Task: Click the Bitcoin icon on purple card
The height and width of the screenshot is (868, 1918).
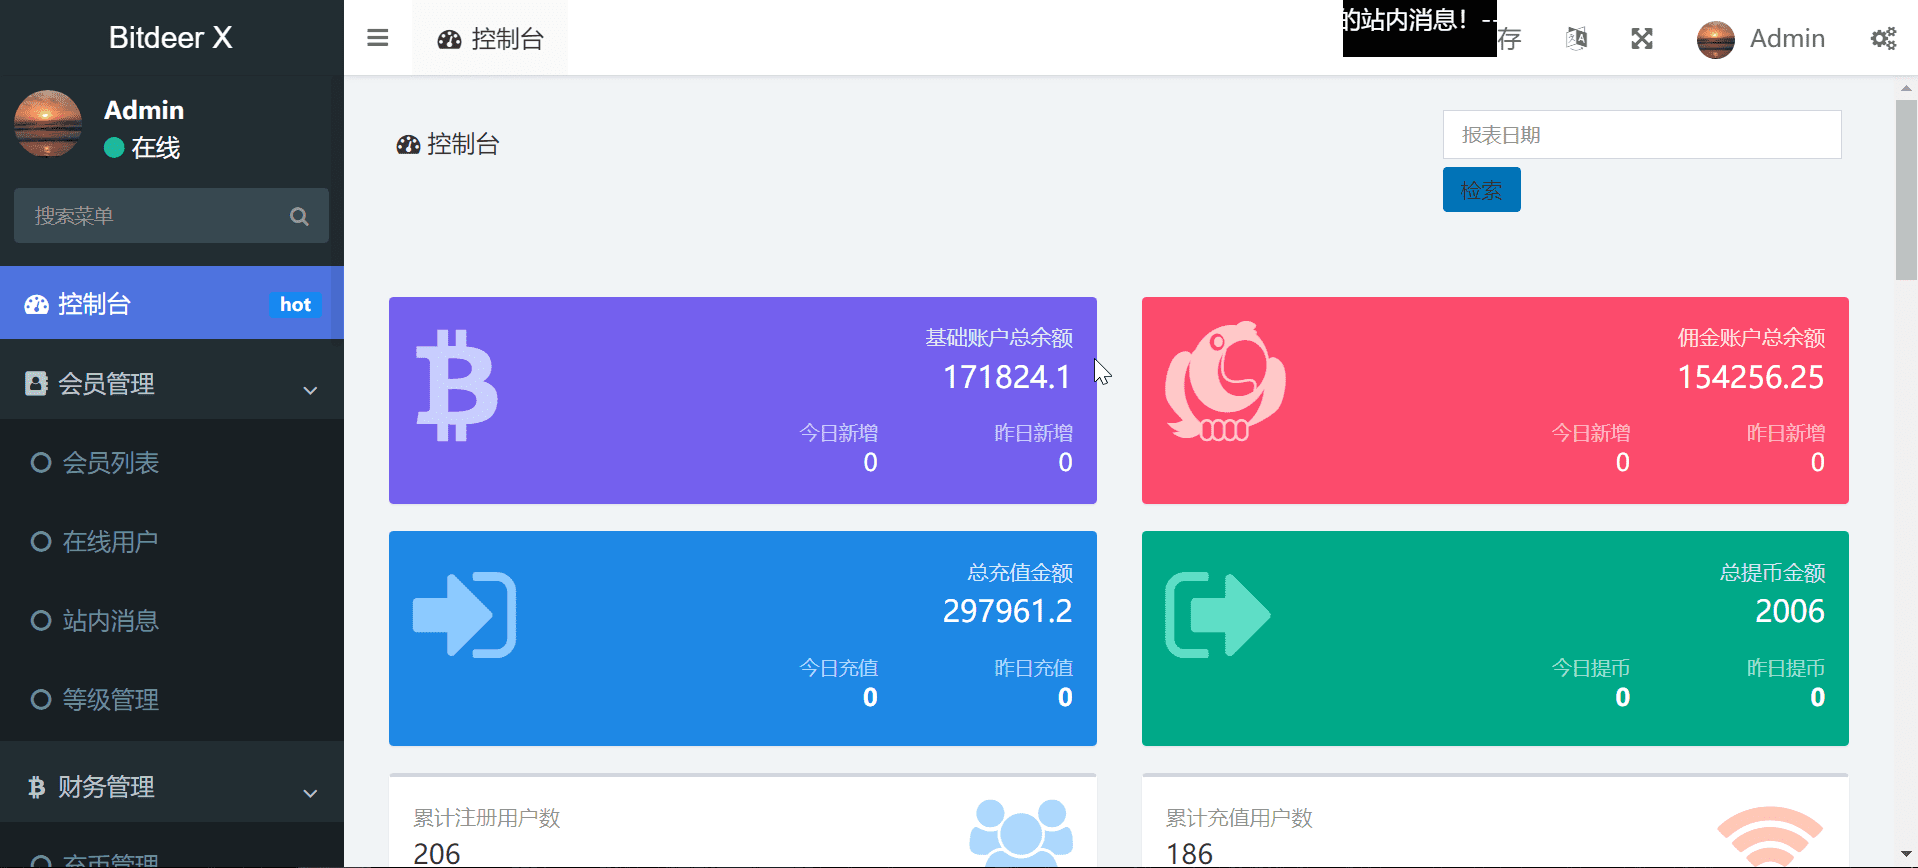Action: tap(456, 386)
